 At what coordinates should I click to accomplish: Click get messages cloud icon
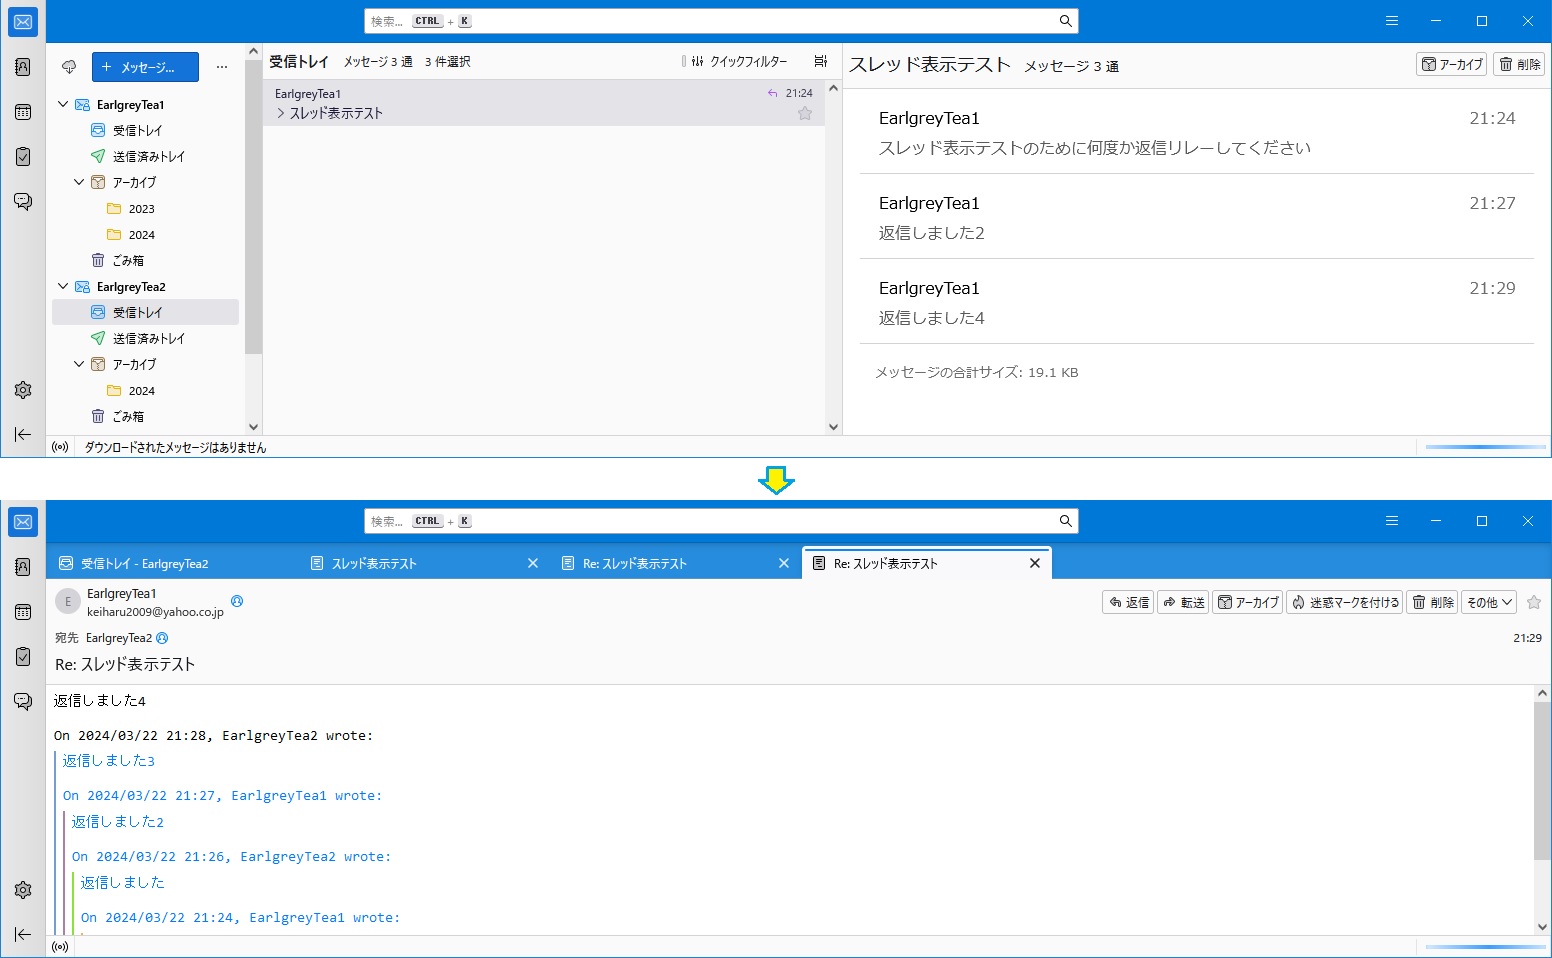click(69, 67)
